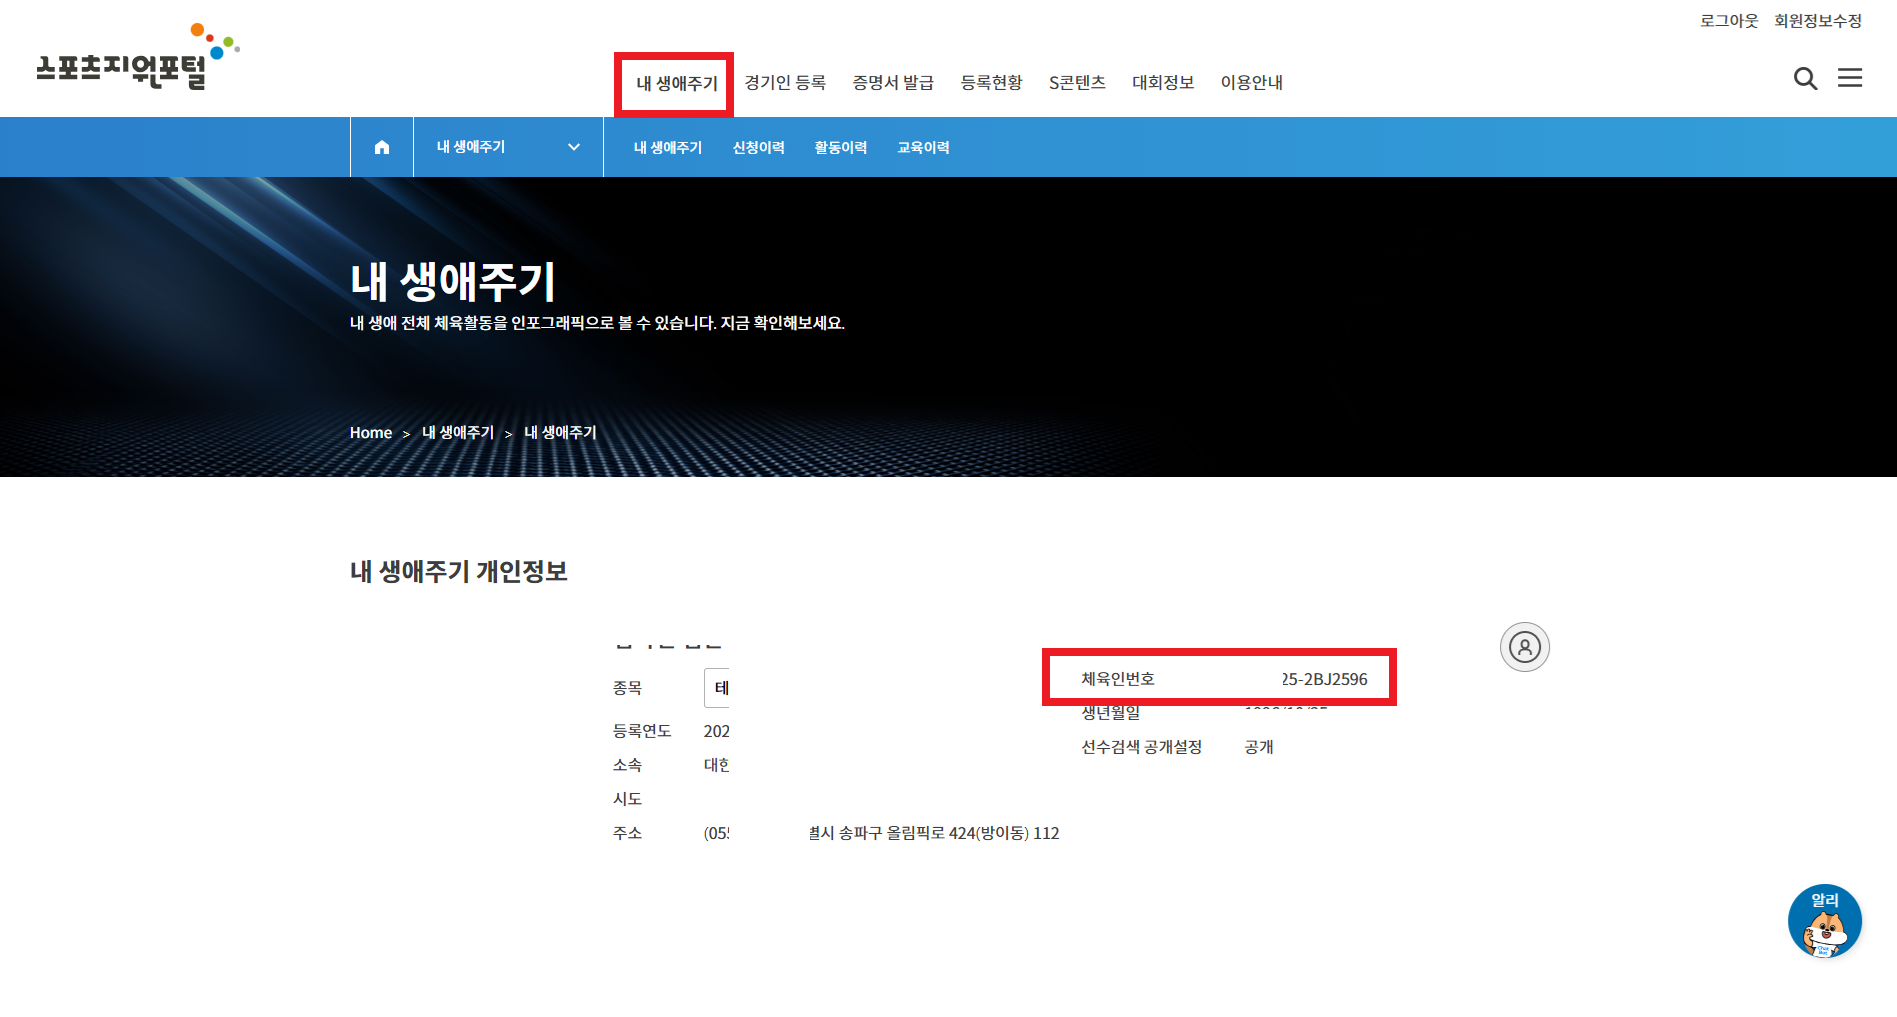Open the 경기인 등록 menu
The width and height of the screenshot is (1897, 1017).
click(x=785, y=82)
